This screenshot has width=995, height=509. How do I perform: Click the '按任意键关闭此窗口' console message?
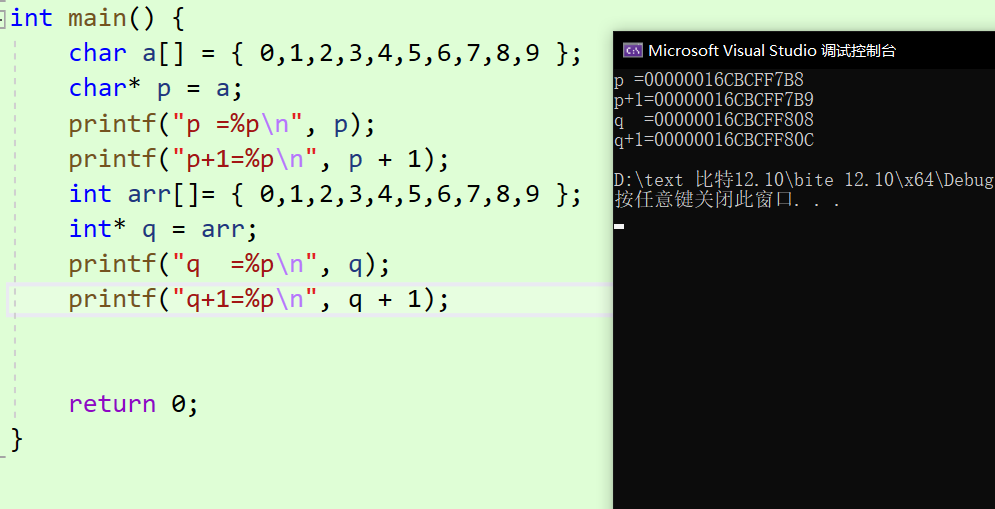(x=727, y=201)
